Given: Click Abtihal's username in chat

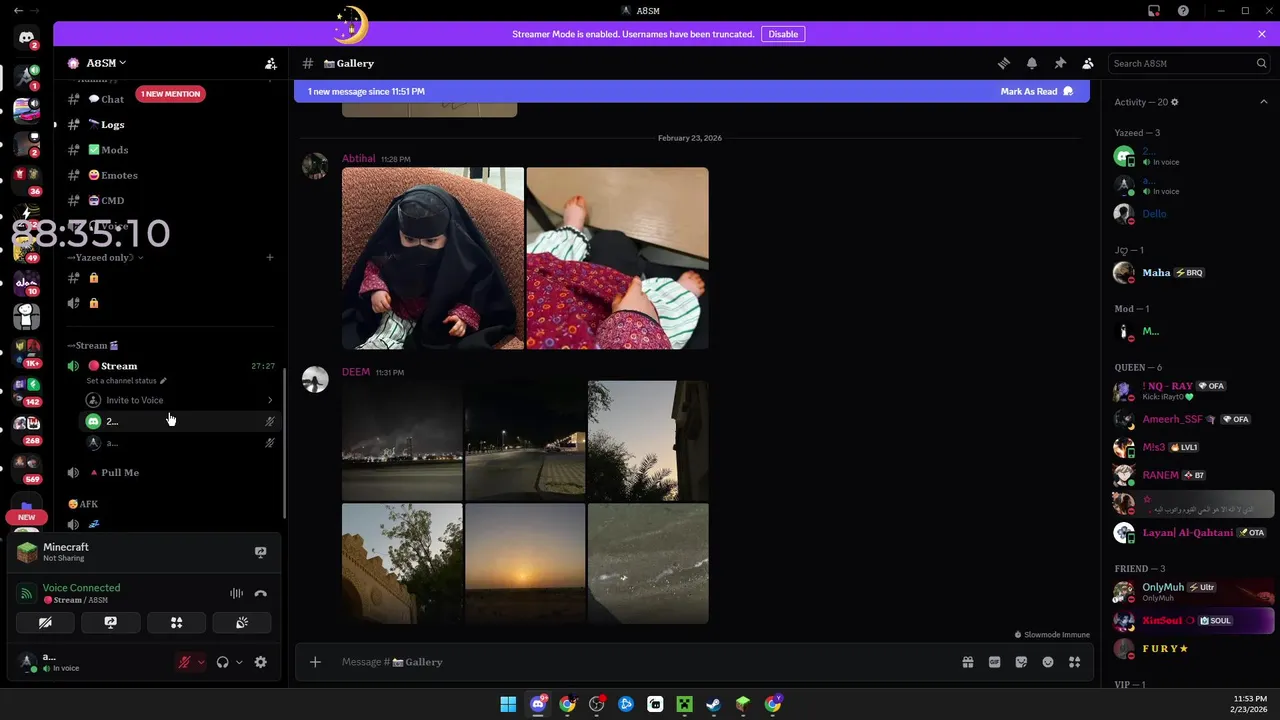Looking at the screenshot, I should pyautogui.click(x=358, y=158).
